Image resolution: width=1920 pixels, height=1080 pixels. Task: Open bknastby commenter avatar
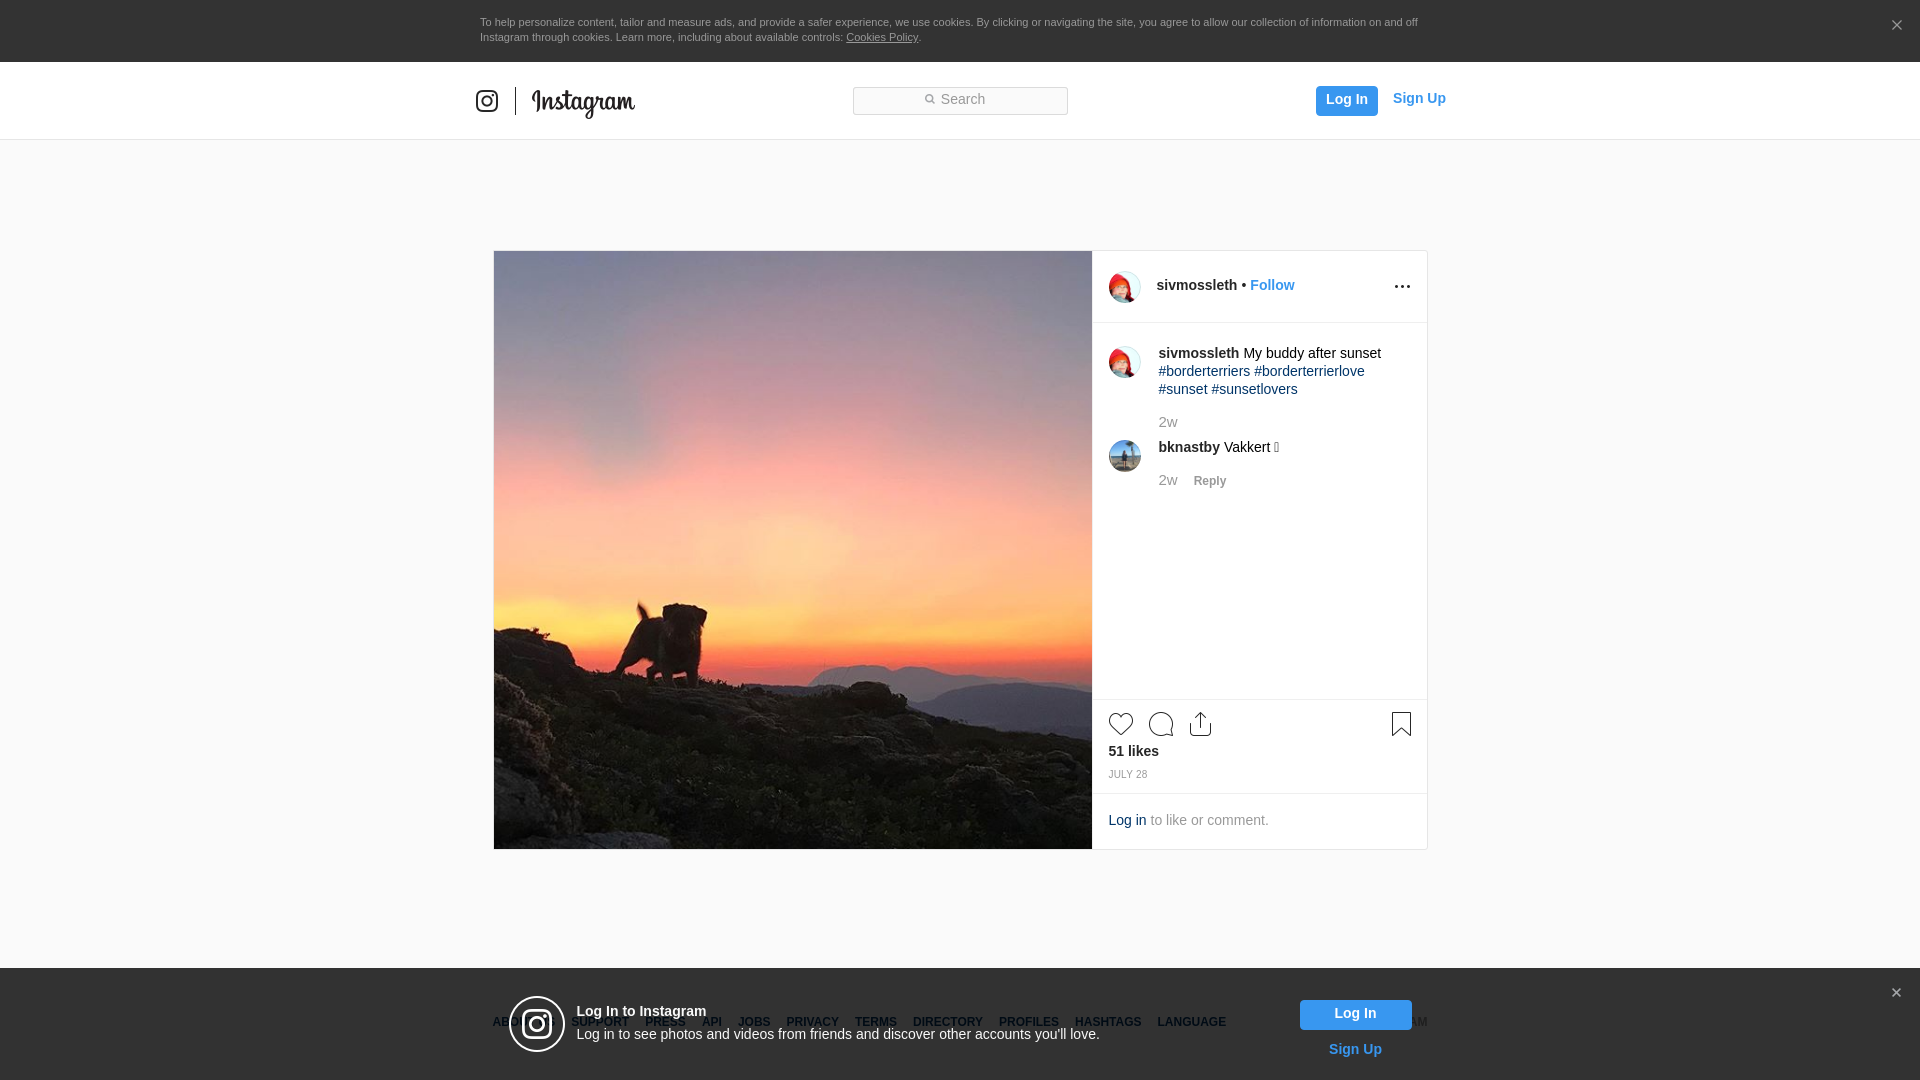coord(1124,456)
